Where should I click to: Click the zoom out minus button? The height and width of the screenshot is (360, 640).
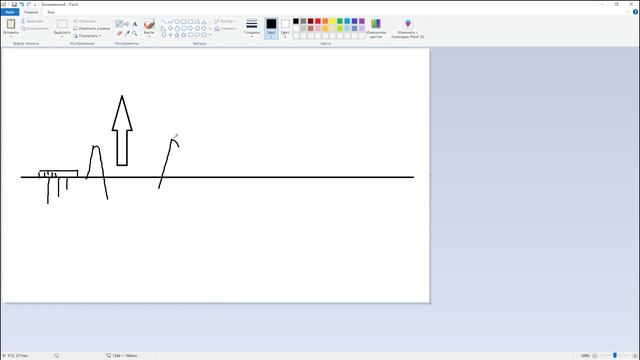[x=595, y=356]
